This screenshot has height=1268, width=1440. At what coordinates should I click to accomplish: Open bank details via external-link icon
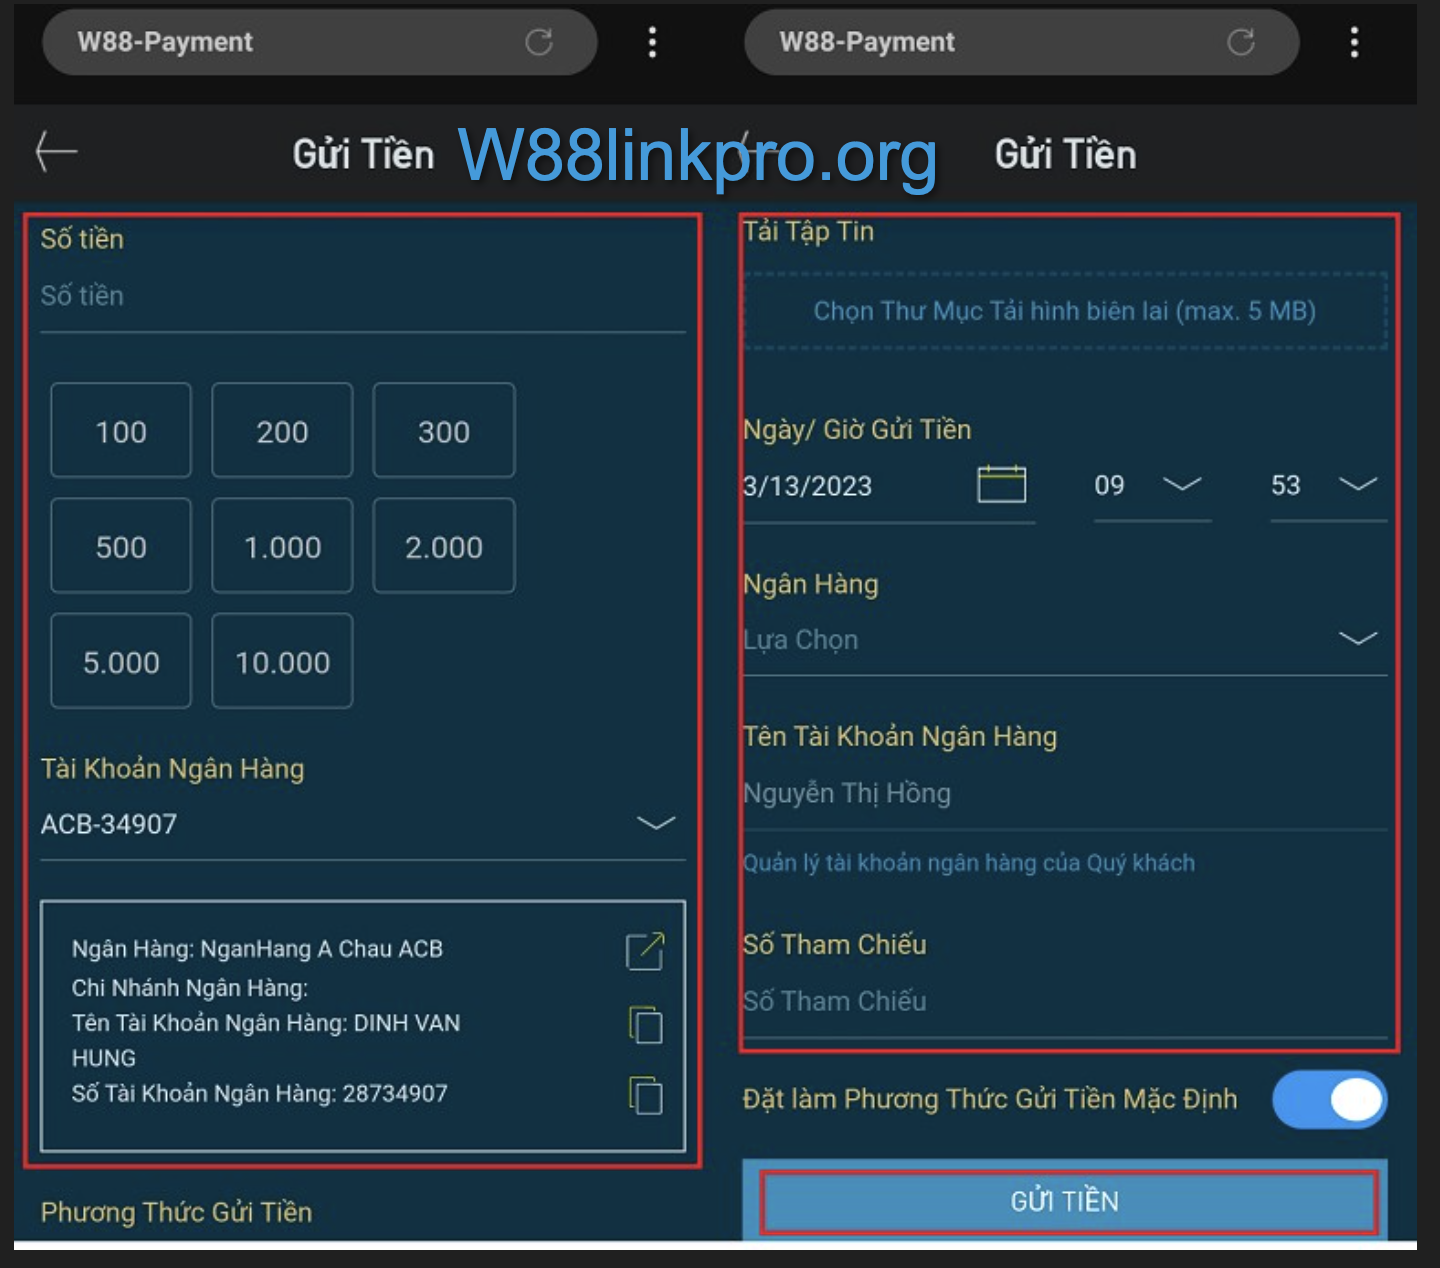pos(645,951)
